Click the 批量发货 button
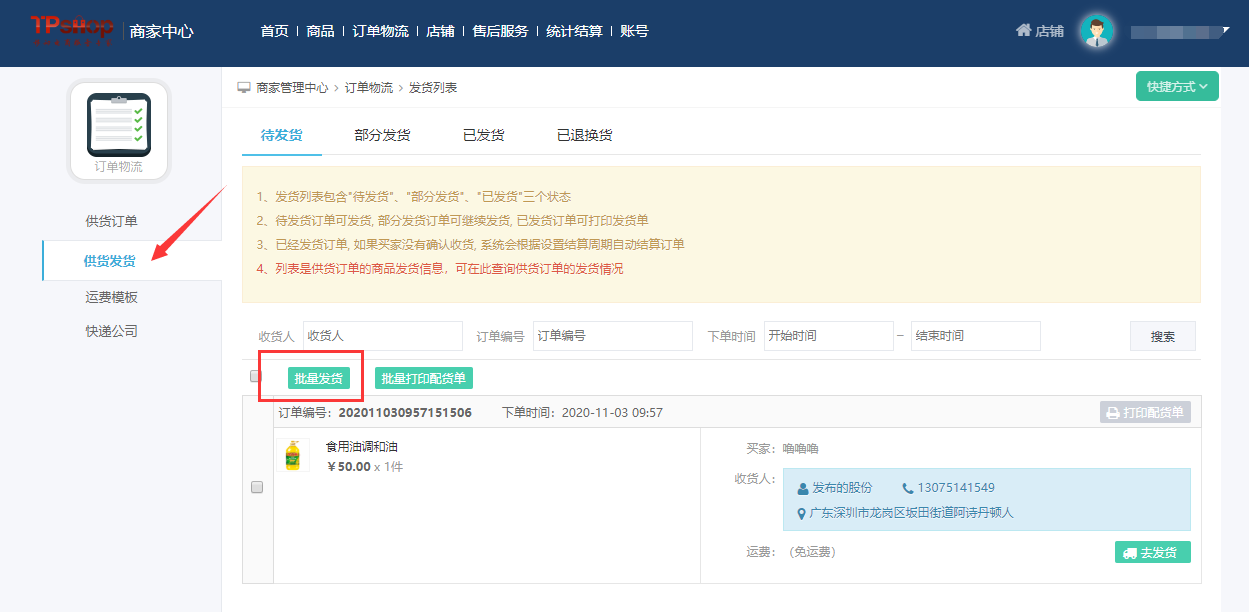This screenshot has height=612, width=1249. pyautogui.click(x=318, y=378)
